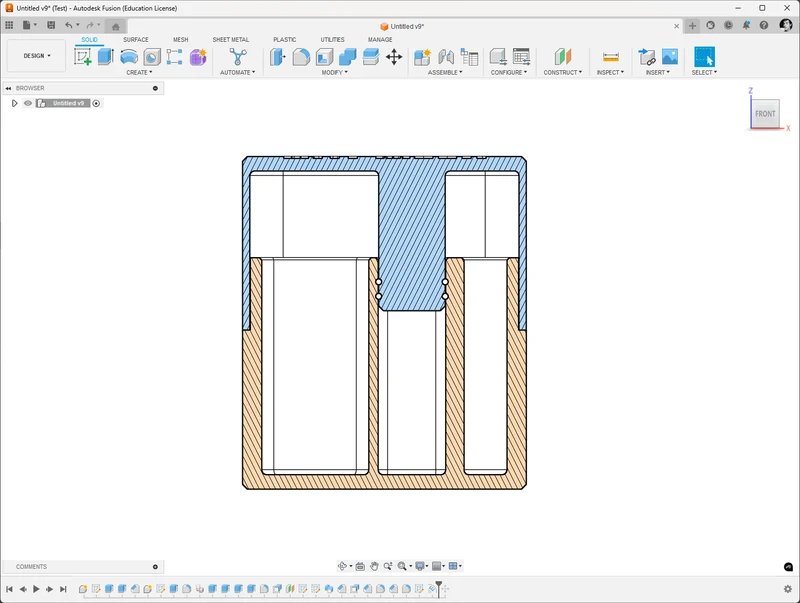The width and height of the screenshot is (800, 603).
Task: Click the Insert image canvas icon
Action: pyautogui.click(x=670, y=57)
